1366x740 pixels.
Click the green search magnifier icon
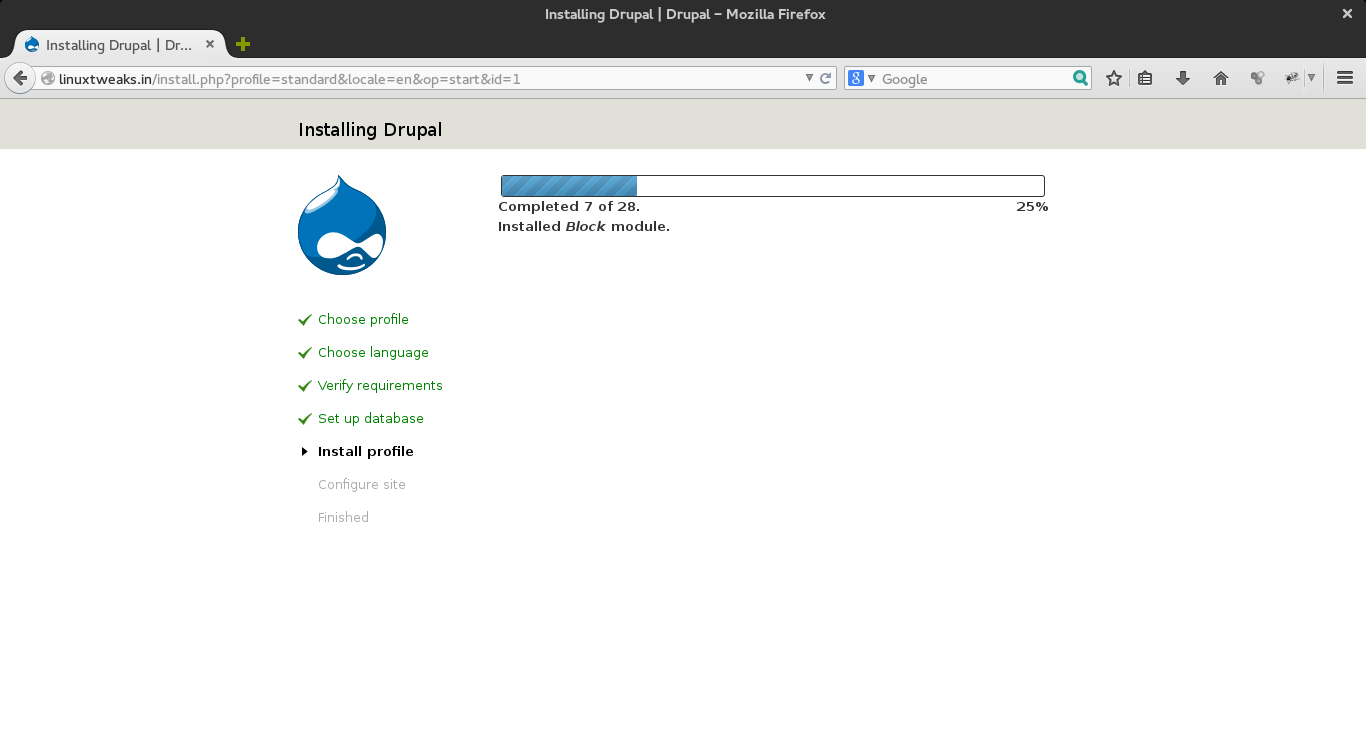coord(1081,78)
